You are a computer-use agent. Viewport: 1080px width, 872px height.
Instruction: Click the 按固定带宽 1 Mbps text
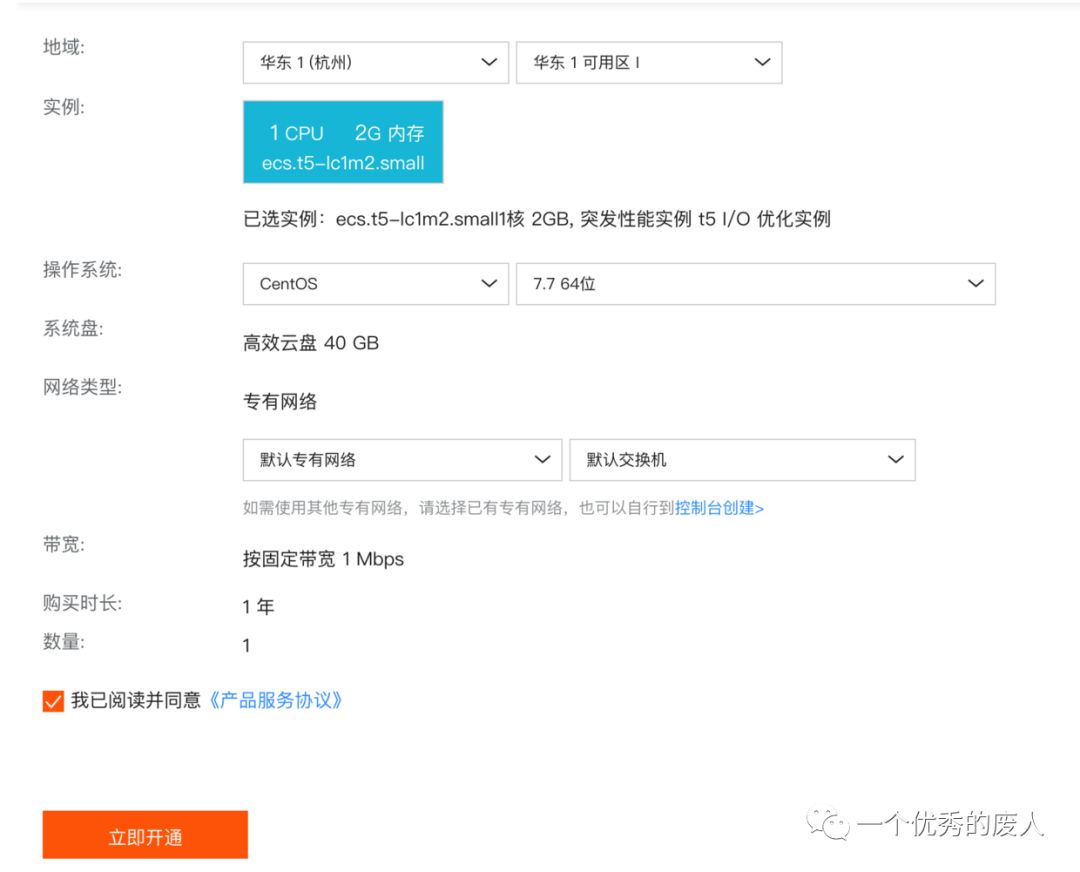[x=323, y=559]
